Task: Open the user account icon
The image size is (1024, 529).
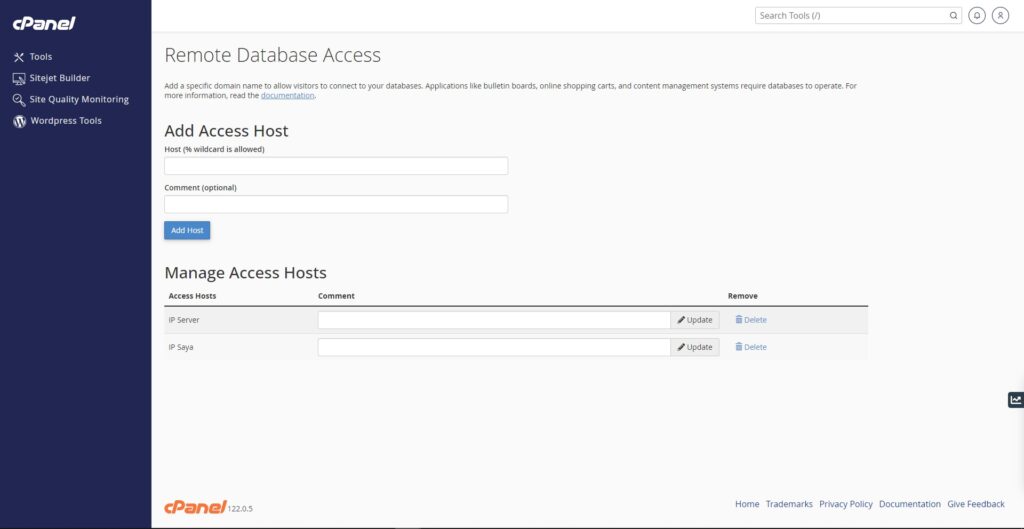Action: (x=1000, y=16)
